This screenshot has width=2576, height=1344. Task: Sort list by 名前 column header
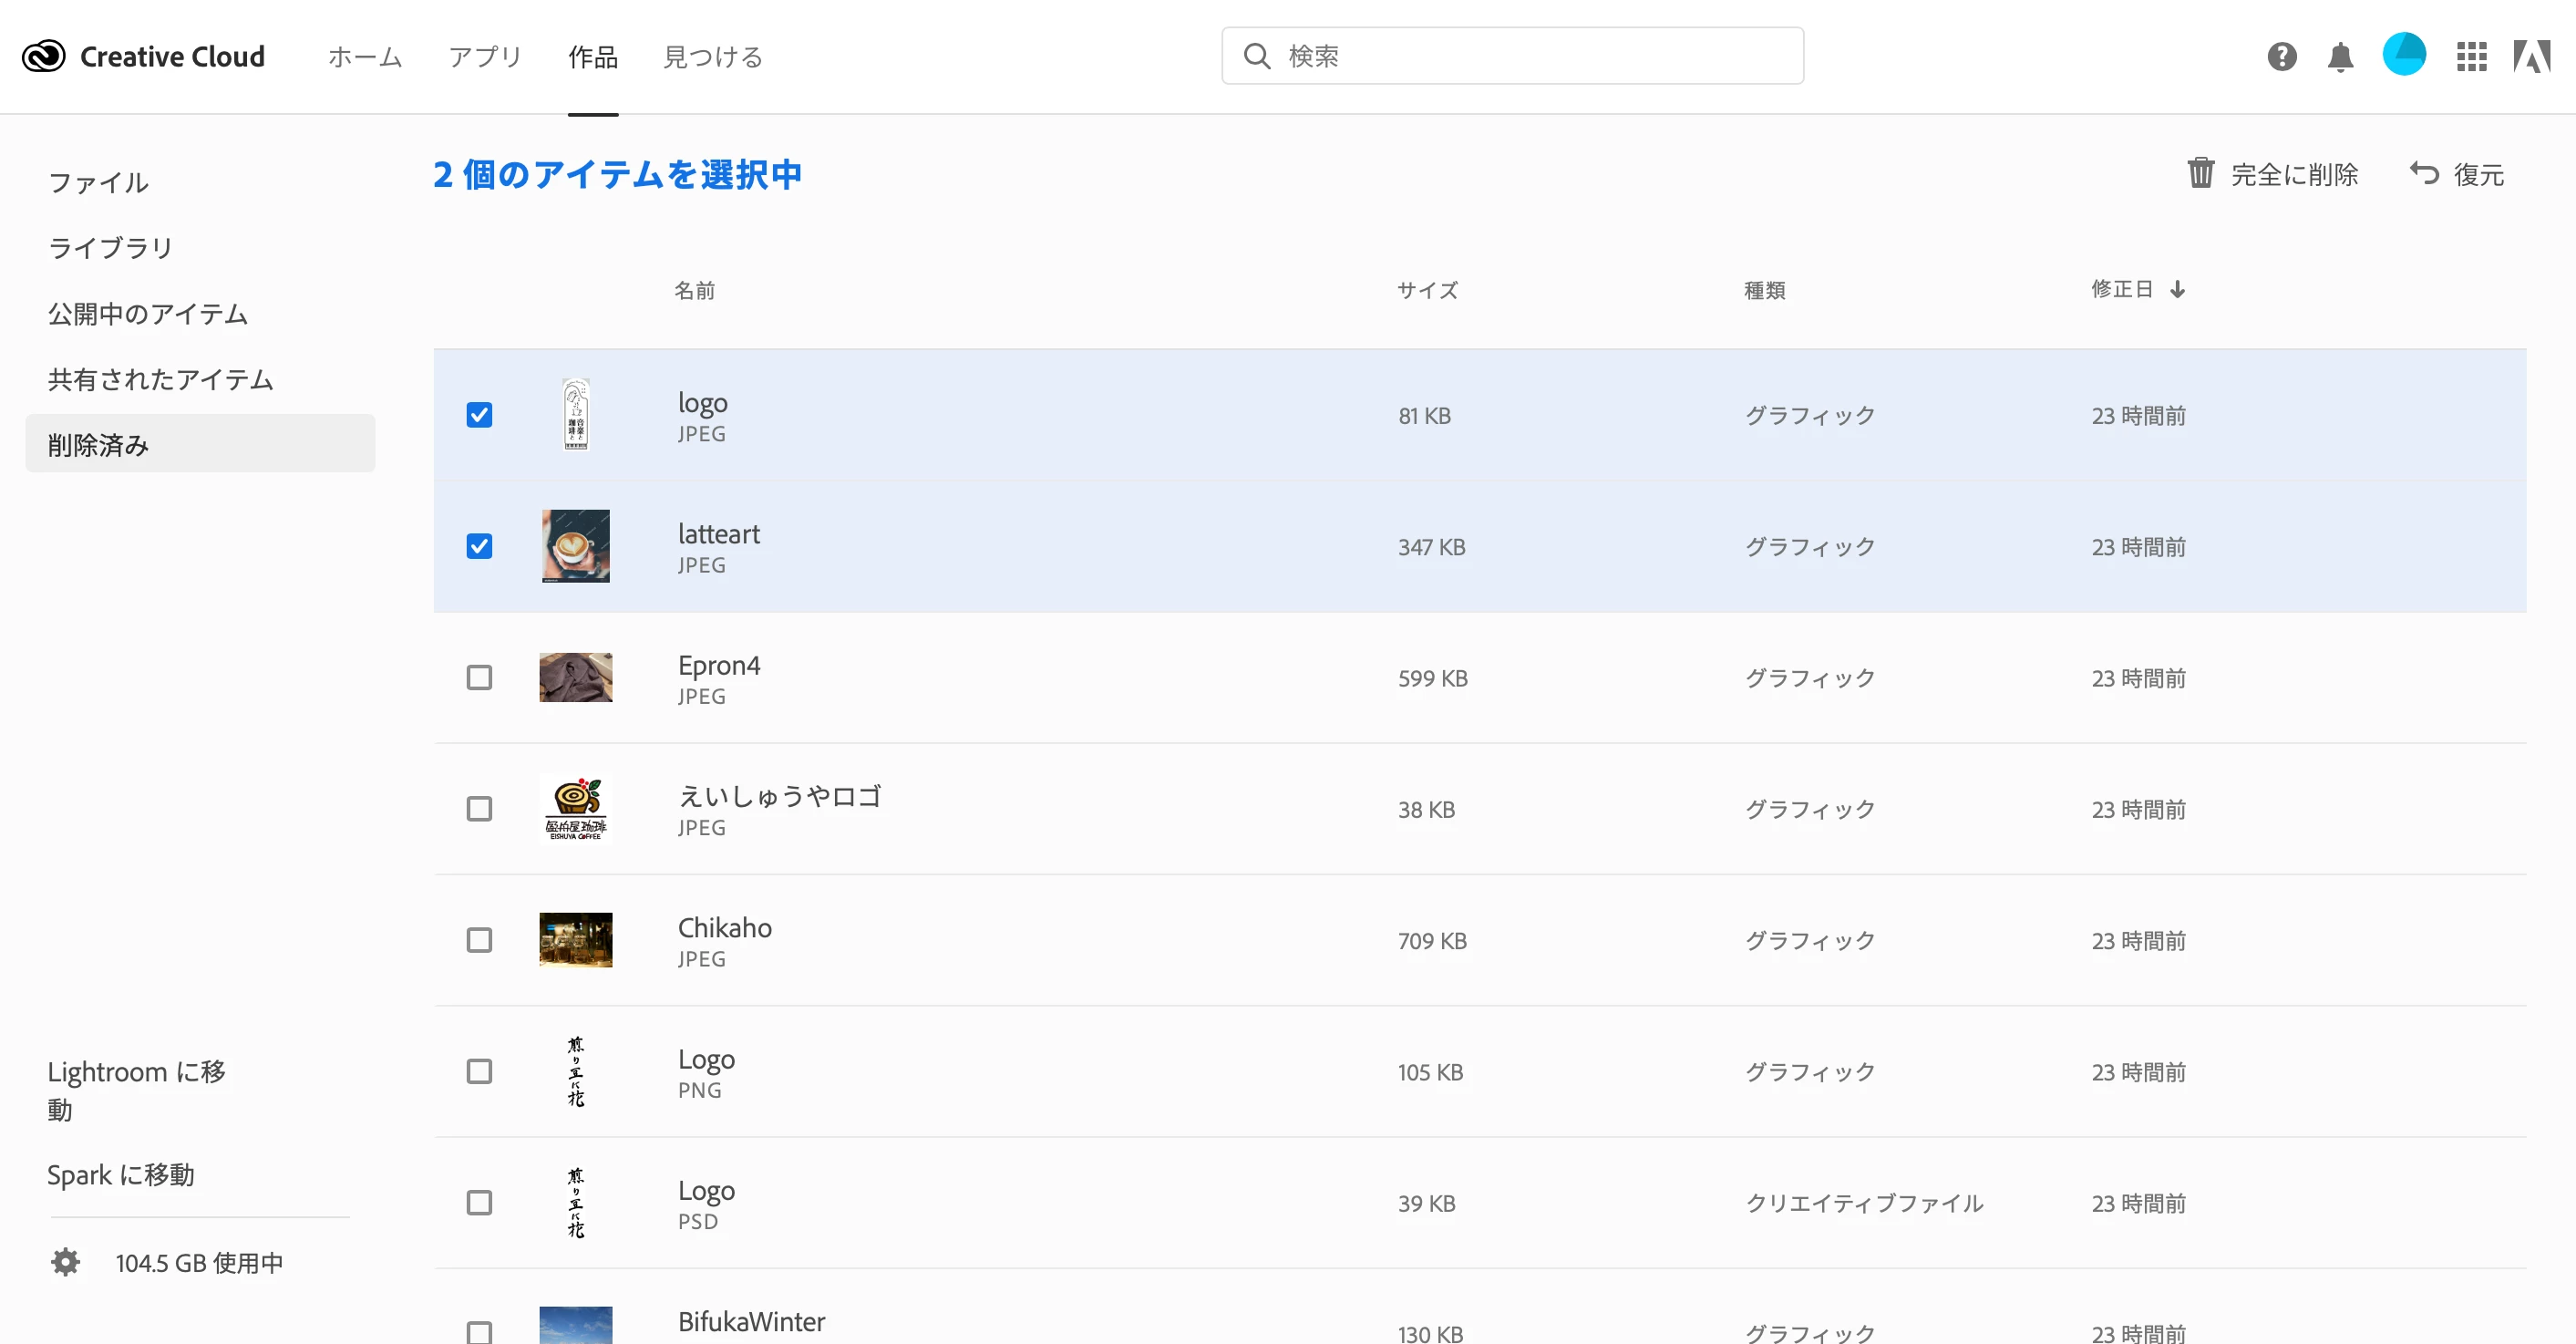[x=694, y=290]
